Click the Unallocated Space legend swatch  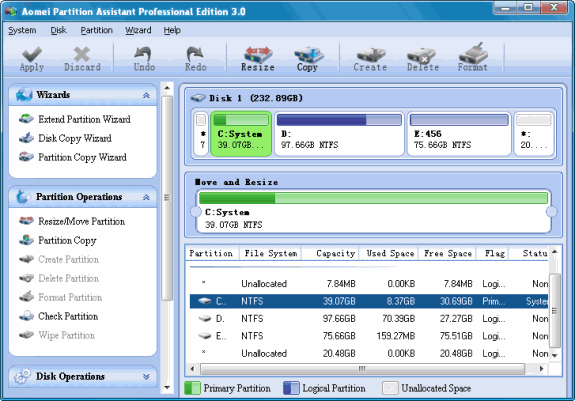coord(390,388)
